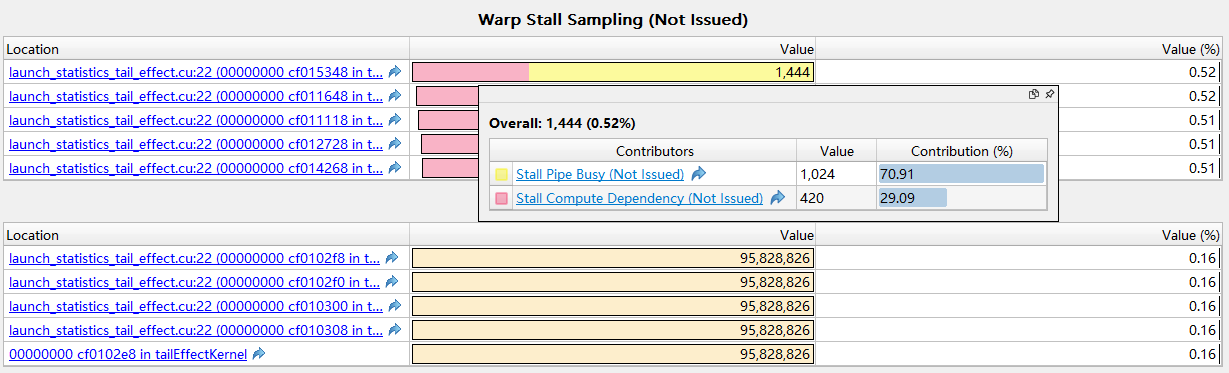This screenshot has height=373, width=1229.
Task: Click the 95,828,826 bar in cf0102f8 row
Action: coord(613,257)
